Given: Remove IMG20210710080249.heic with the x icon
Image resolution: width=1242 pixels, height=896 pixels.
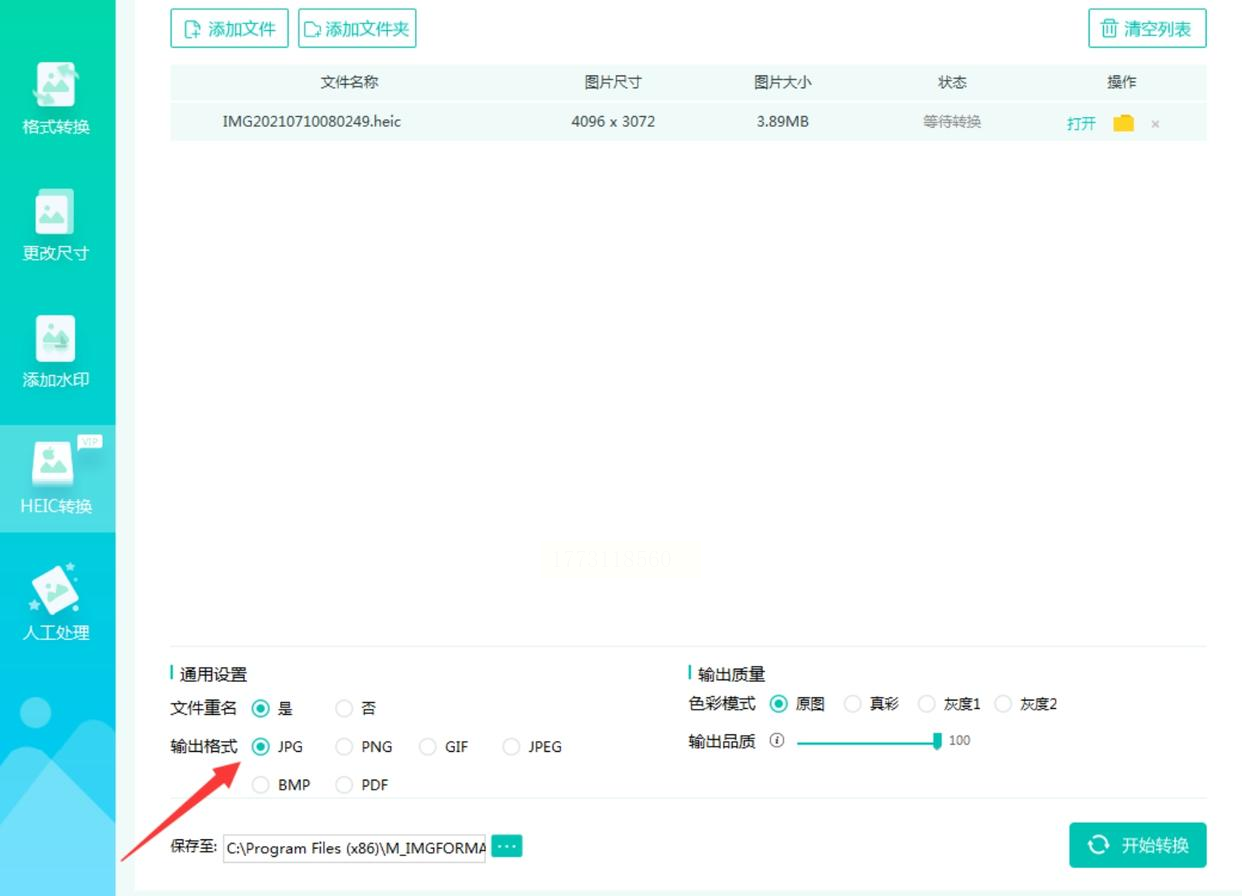Looking at the screenshot, I should tap(1155, 124).
